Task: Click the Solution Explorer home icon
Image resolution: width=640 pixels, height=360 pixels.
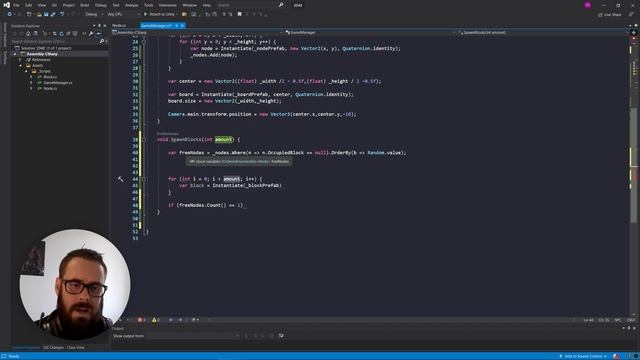Action: click(x=28, y=33)
